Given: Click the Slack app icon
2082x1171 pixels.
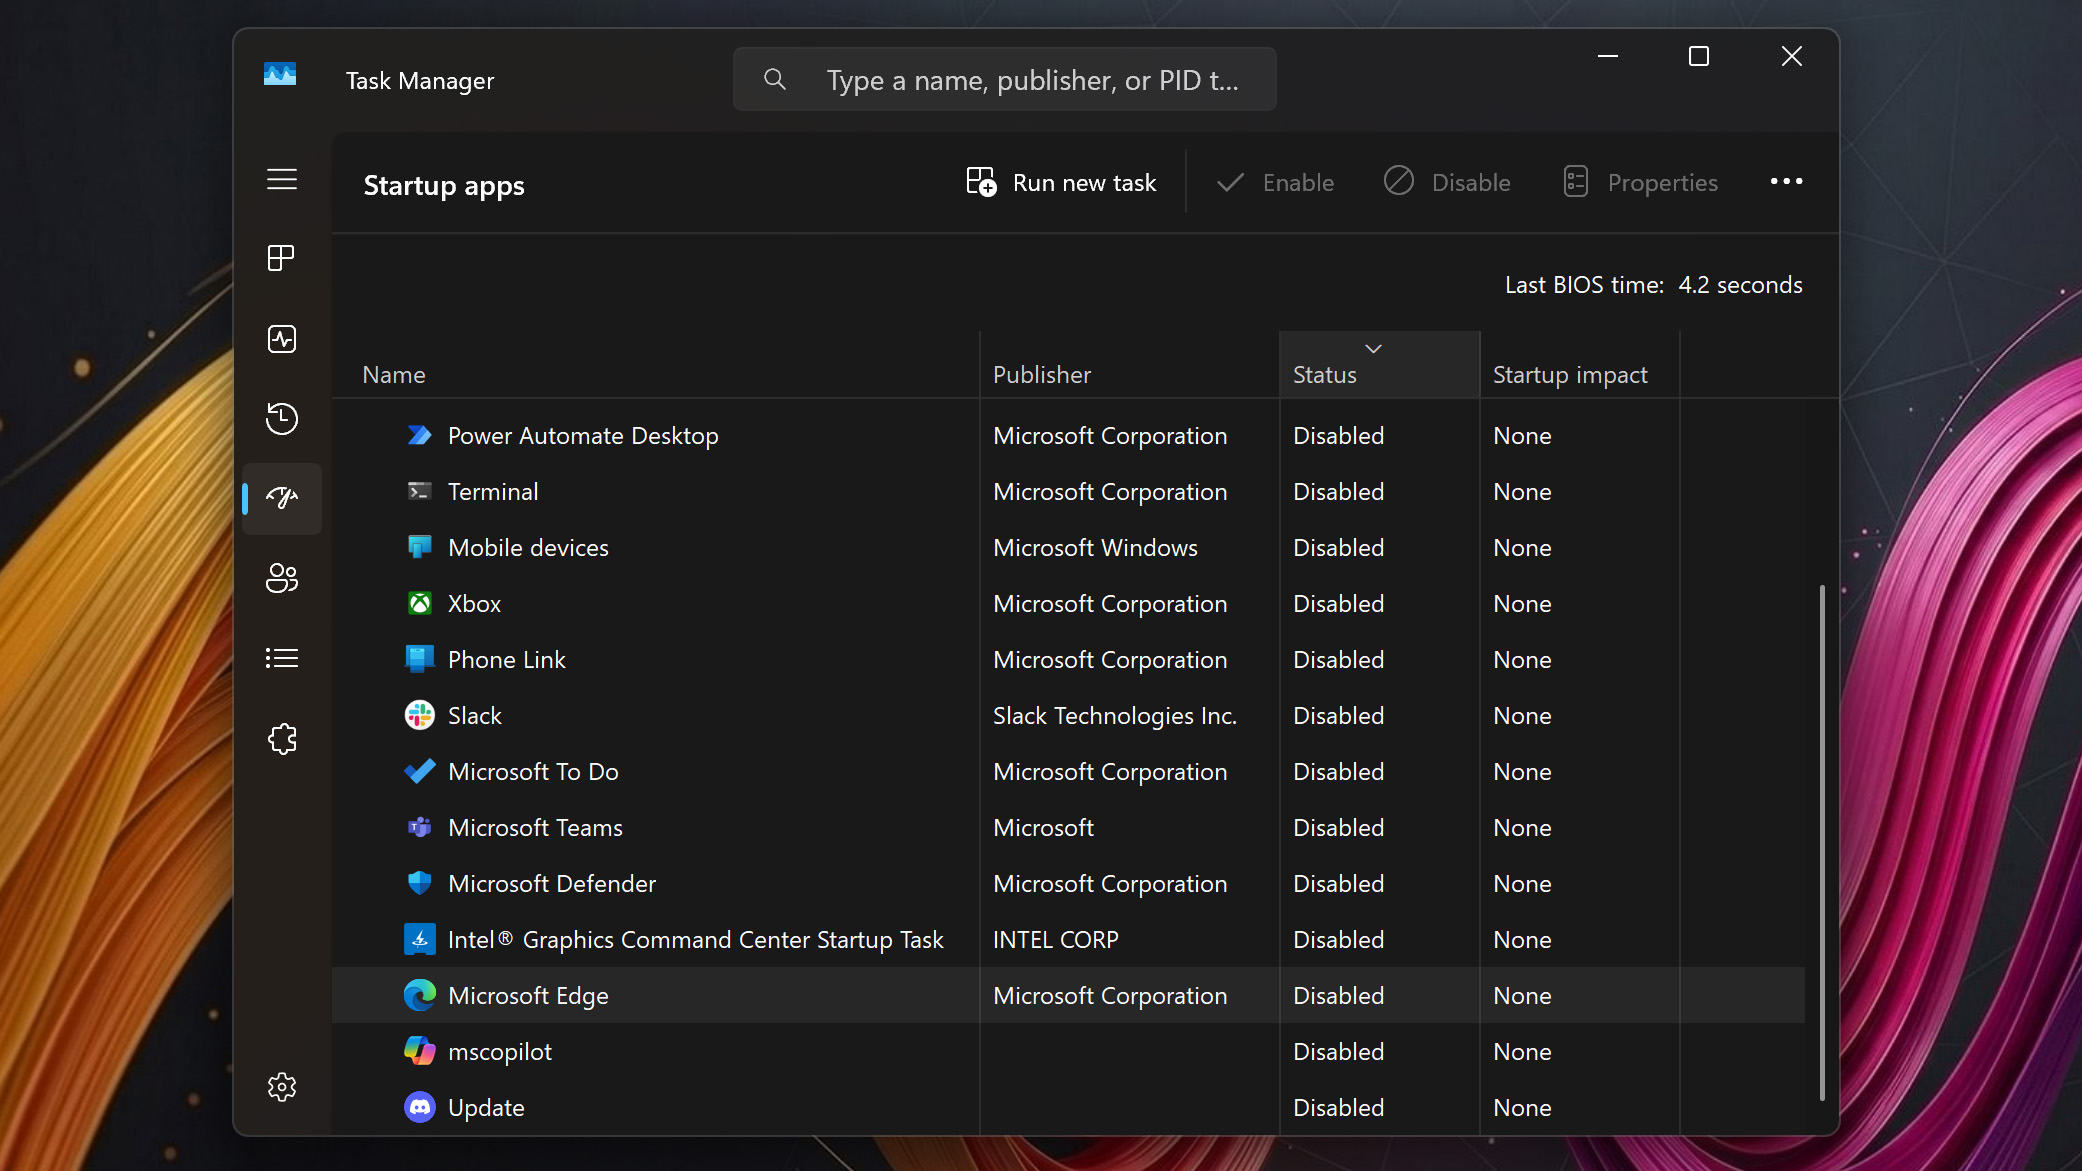Looking at the screenshot, I should click(x=420, y=715).
